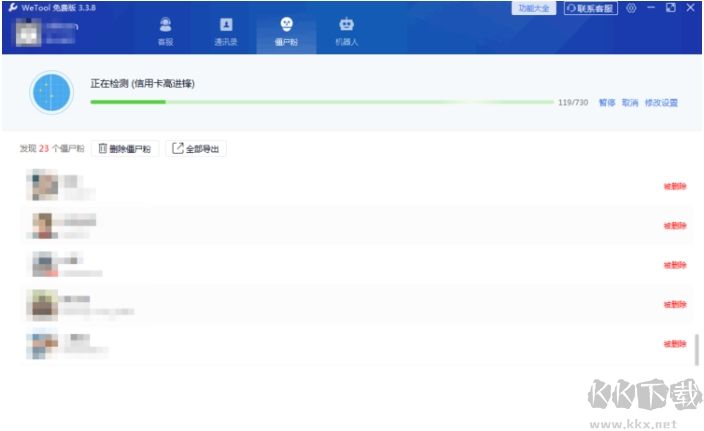Click 暂停 to pause detection
The image size is (704, 431).
(607, 102)
